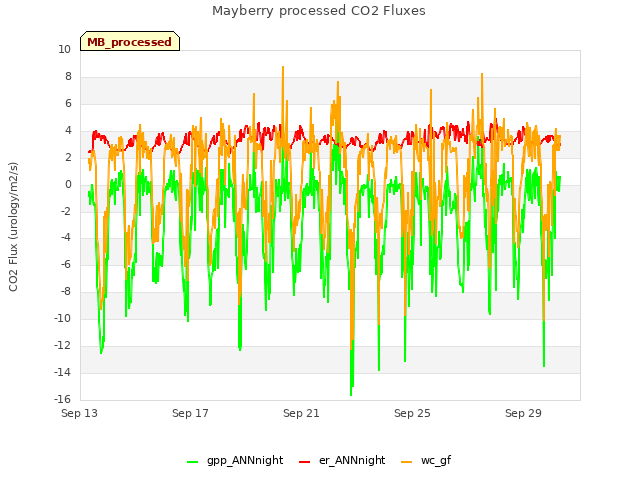Click the y-axis value -10

[x=62, y=318]
